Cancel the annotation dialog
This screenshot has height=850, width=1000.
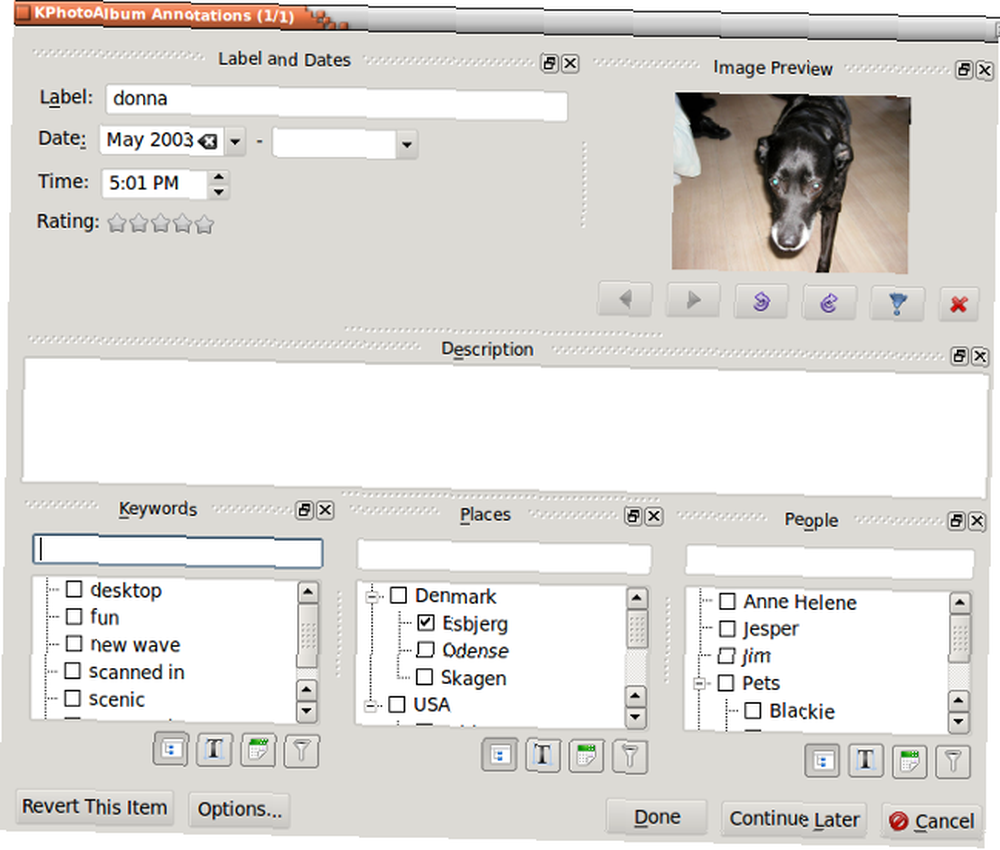[x=932, y=821]
